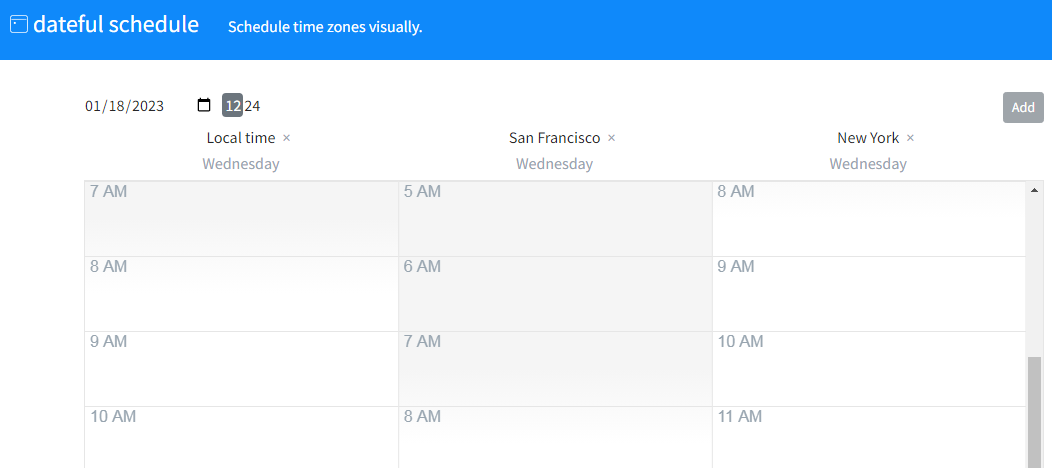Click the scrollbar up arrow
Screen dimensions: 1052x468
(x=1034, y=190)
